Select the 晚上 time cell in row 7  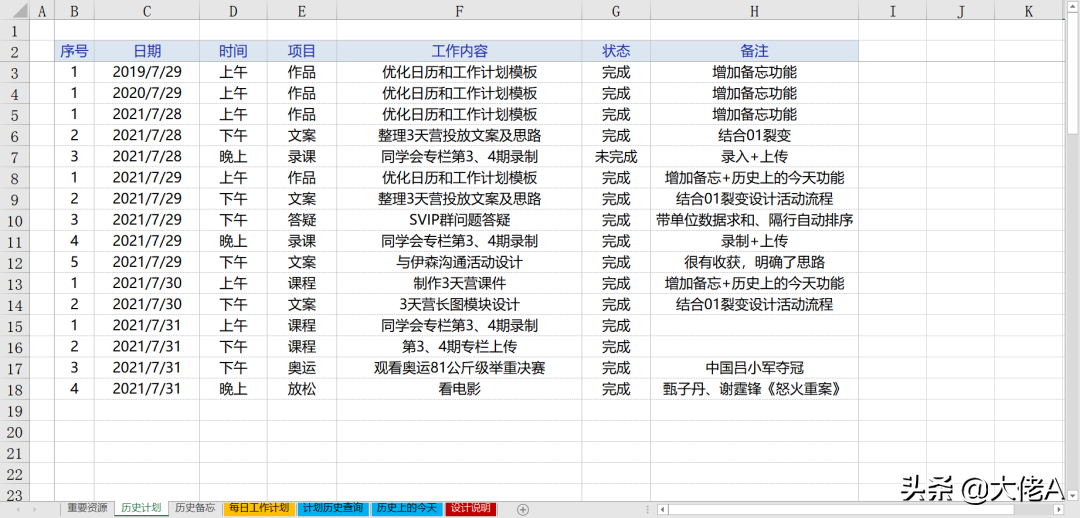[x=233, y=157]
